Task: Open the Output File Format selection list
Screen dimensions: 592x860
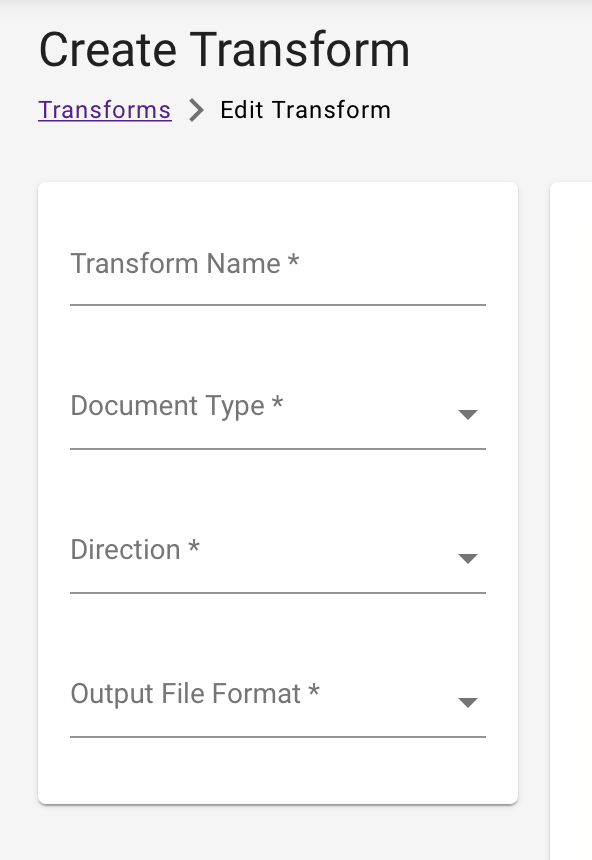Action: pos(278,702)
